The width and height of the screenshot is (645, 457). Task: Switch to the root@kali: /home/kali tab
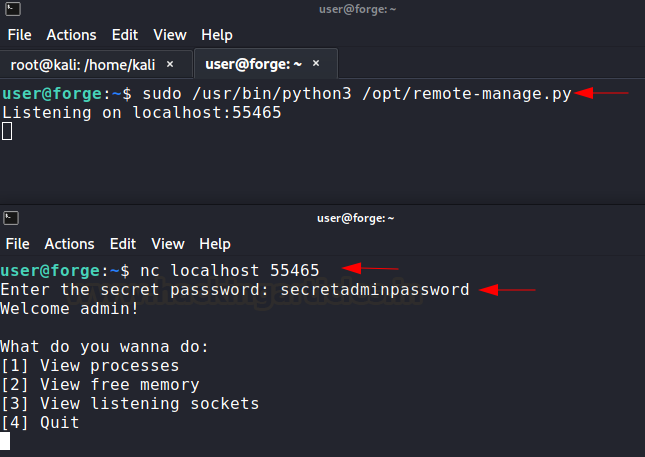coord(83,64)
